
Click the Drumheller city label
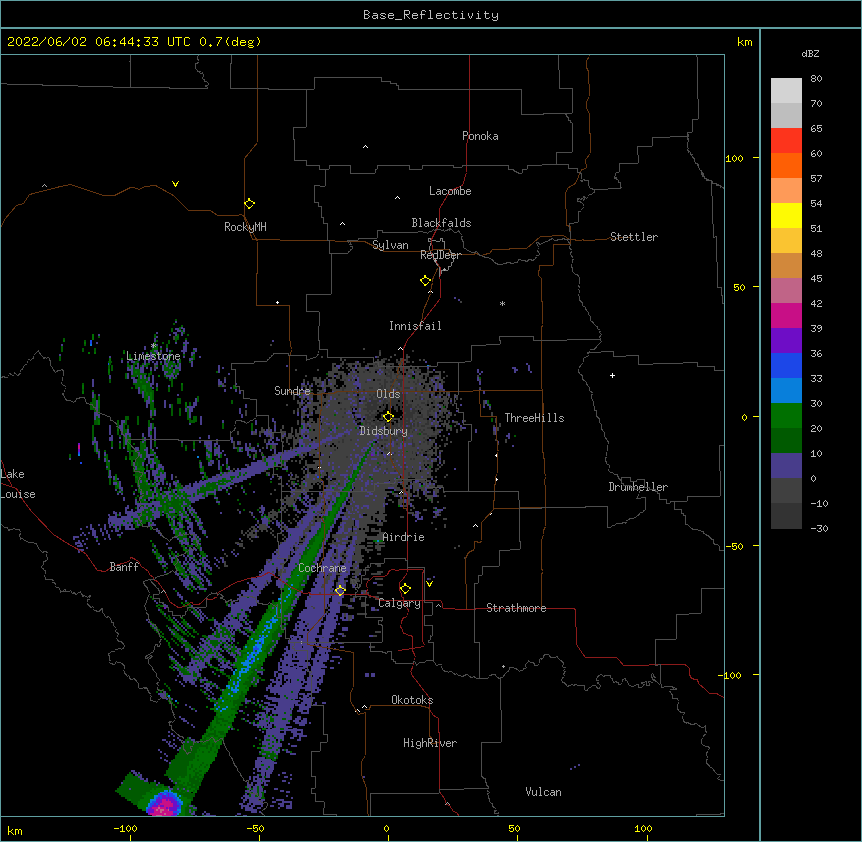pyautogui.click(x=638, y=487)
